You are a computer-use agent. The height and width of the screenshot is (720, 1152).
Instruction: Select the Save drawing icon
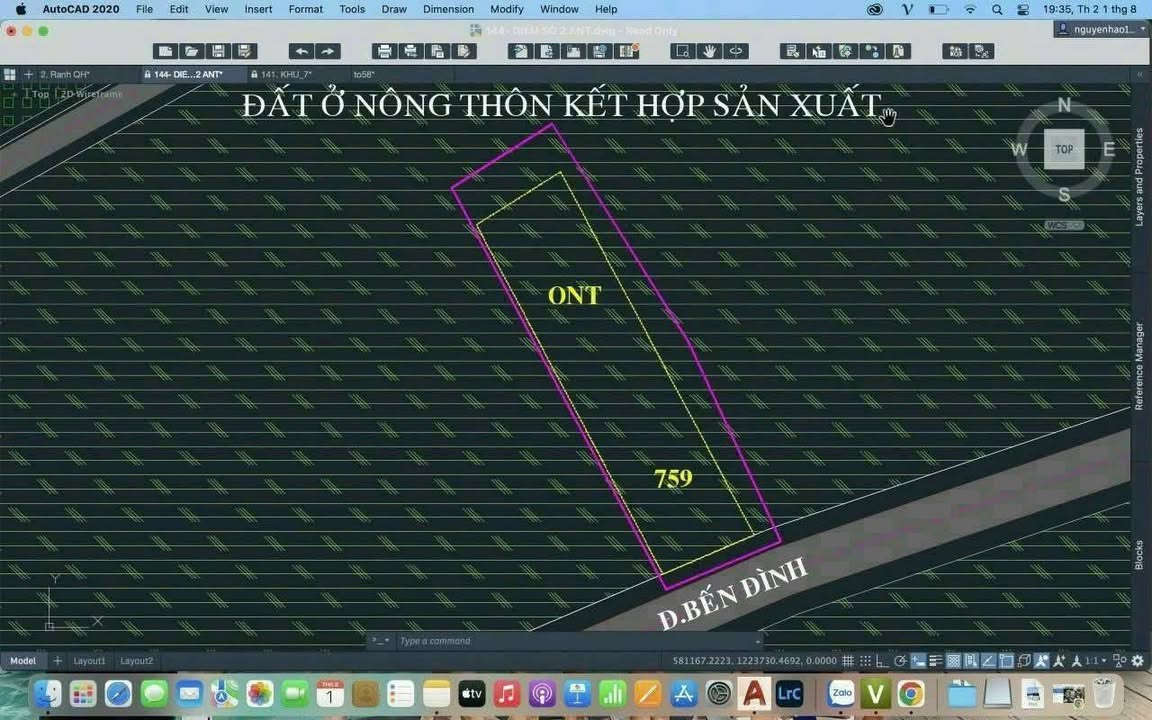[x=217, y=50]
